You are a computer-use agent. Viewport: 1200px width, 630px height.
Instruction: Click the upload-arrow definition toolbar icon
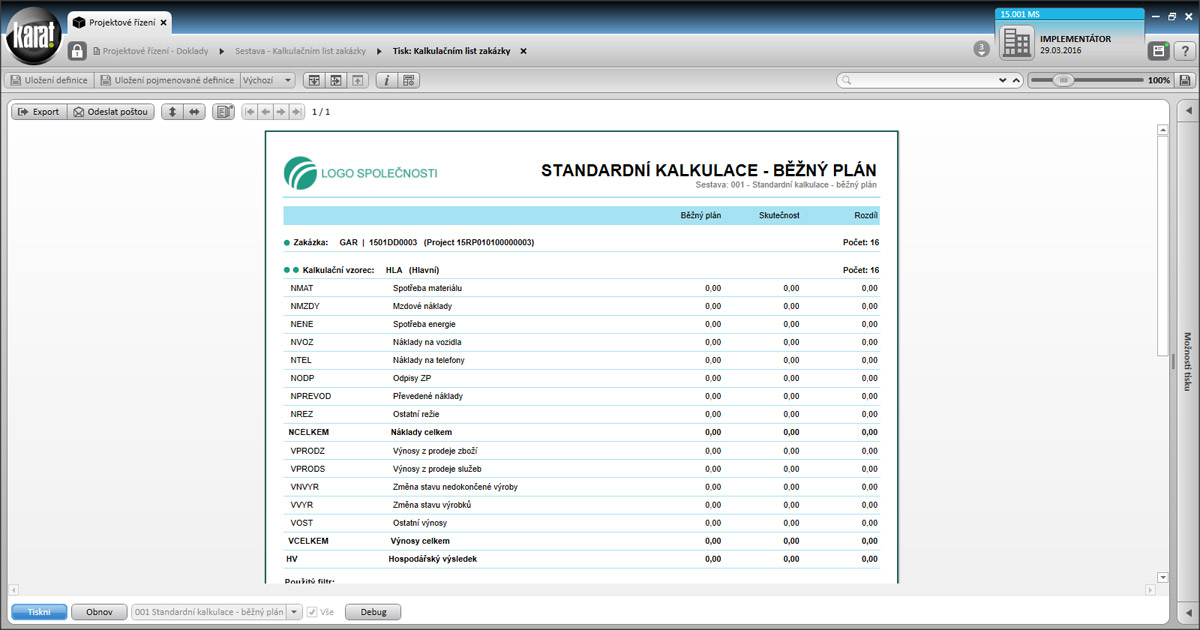[357, 80]
